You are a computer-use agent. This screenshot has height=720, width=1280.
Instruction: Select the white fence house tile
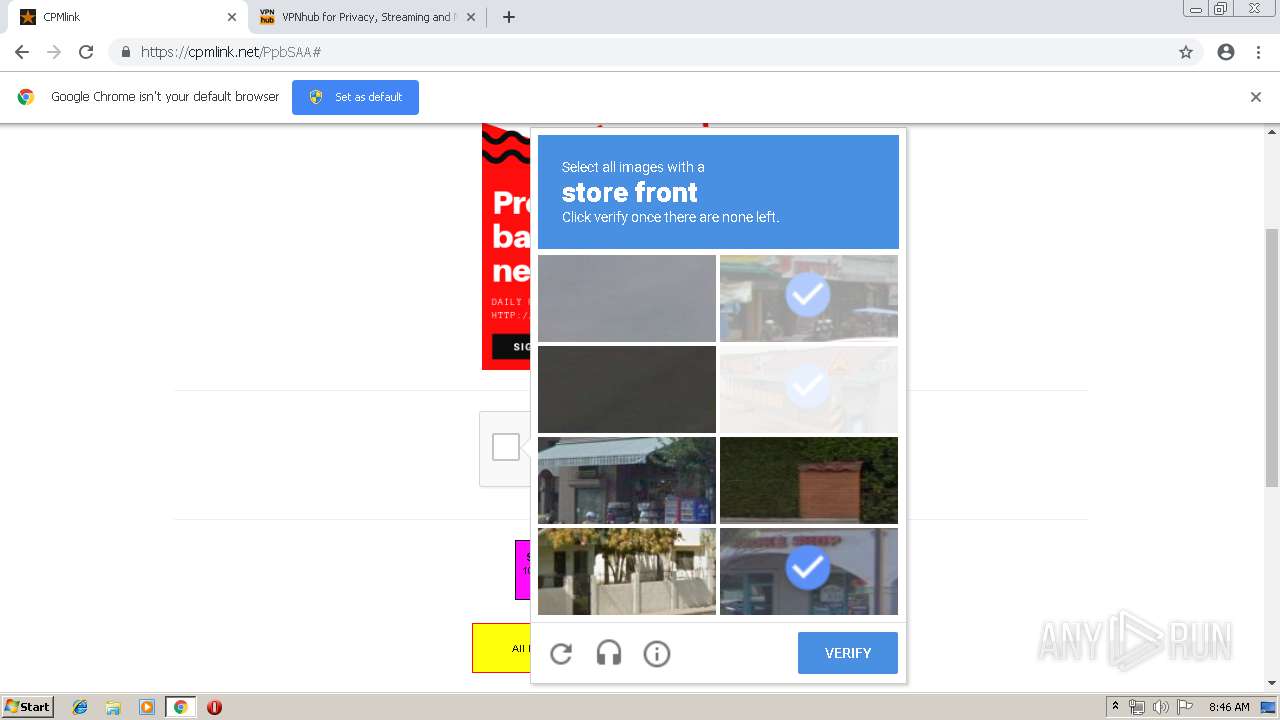(x=627, y=571)
